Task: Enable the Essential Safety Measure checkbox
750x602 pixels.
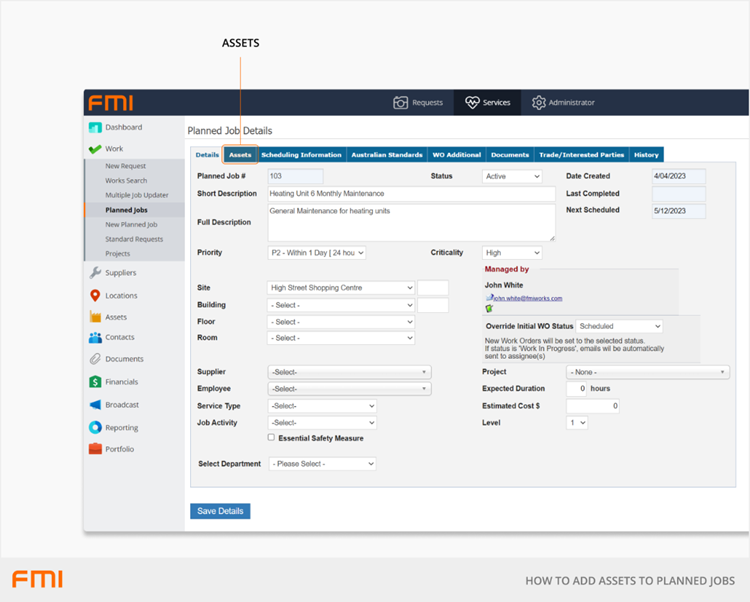Action: tap(271, 438)
